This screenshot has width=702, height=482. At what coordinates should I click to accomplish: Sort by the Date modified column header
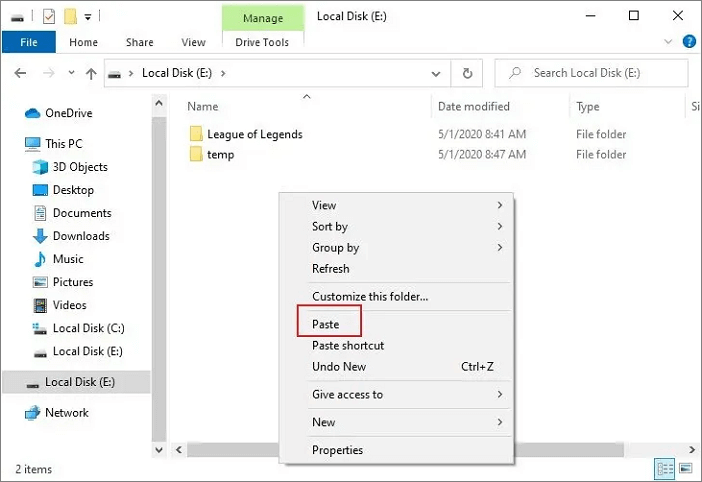pos(473,106)
